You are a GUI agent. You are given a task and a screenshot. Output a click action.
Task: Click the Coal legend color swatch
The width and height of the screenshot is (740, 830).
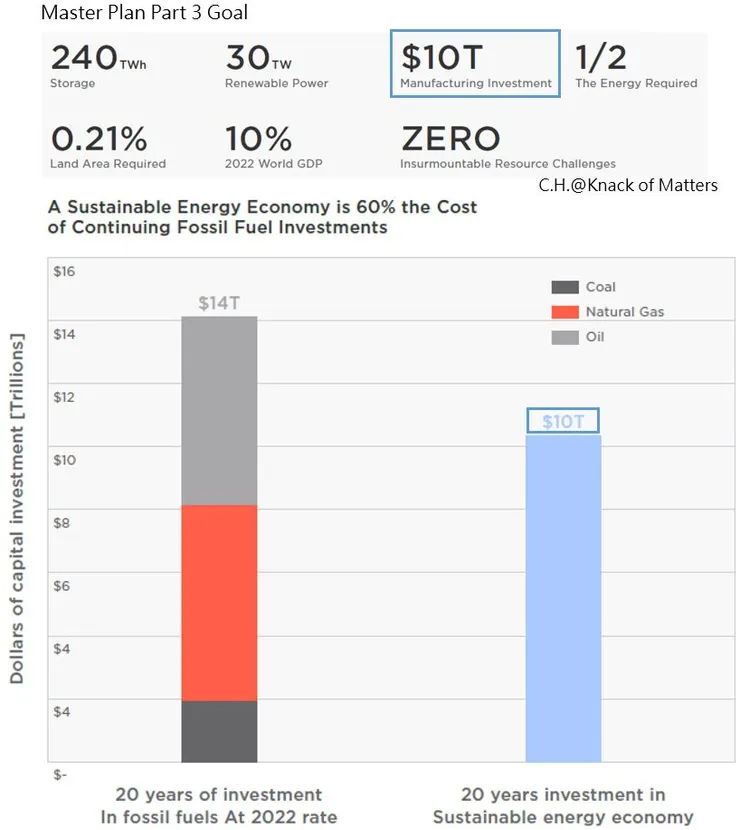[565, 287]
